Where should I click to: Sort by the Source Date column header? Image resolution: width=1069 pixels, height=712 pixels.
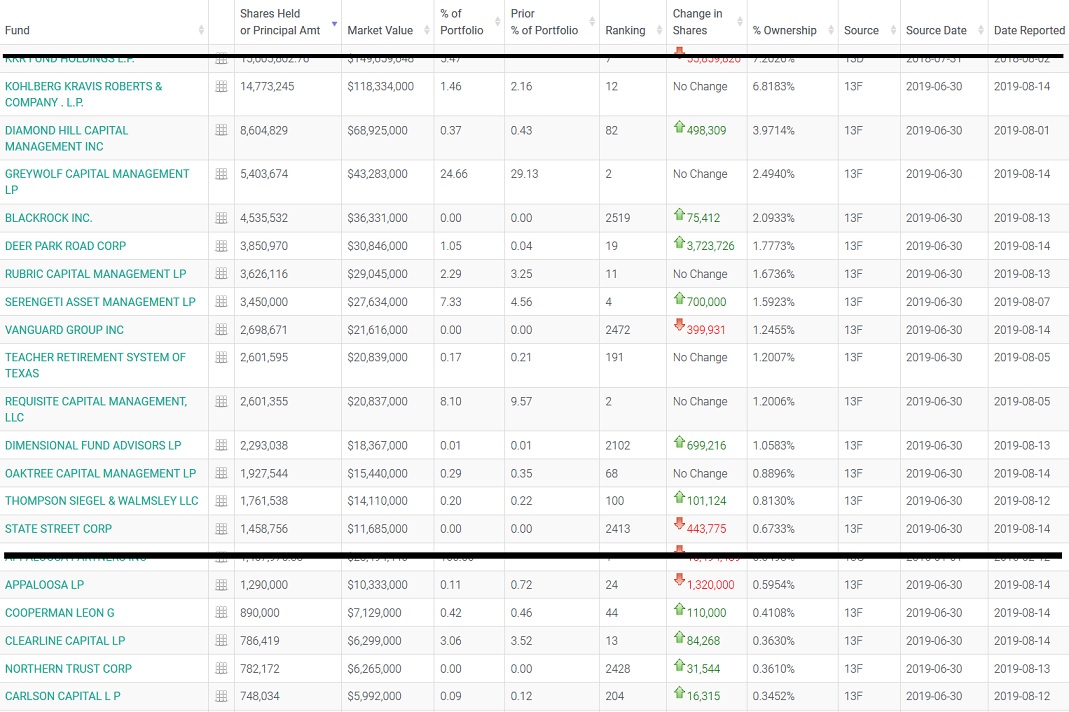tap(936, 30)
